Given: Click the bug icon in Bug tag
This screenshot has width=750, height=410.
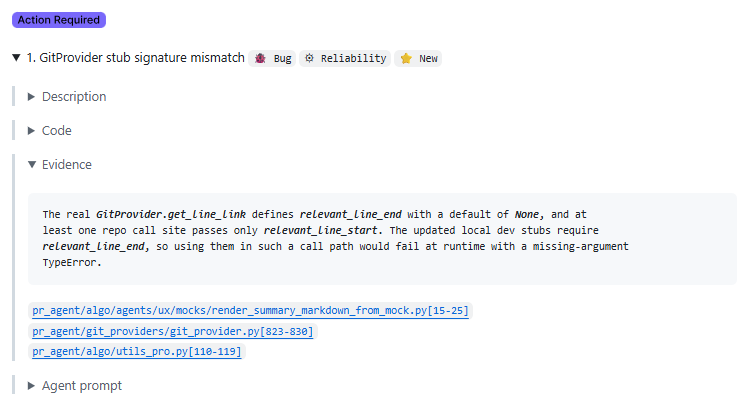Looking at the screenshot, I should point(261,59).
